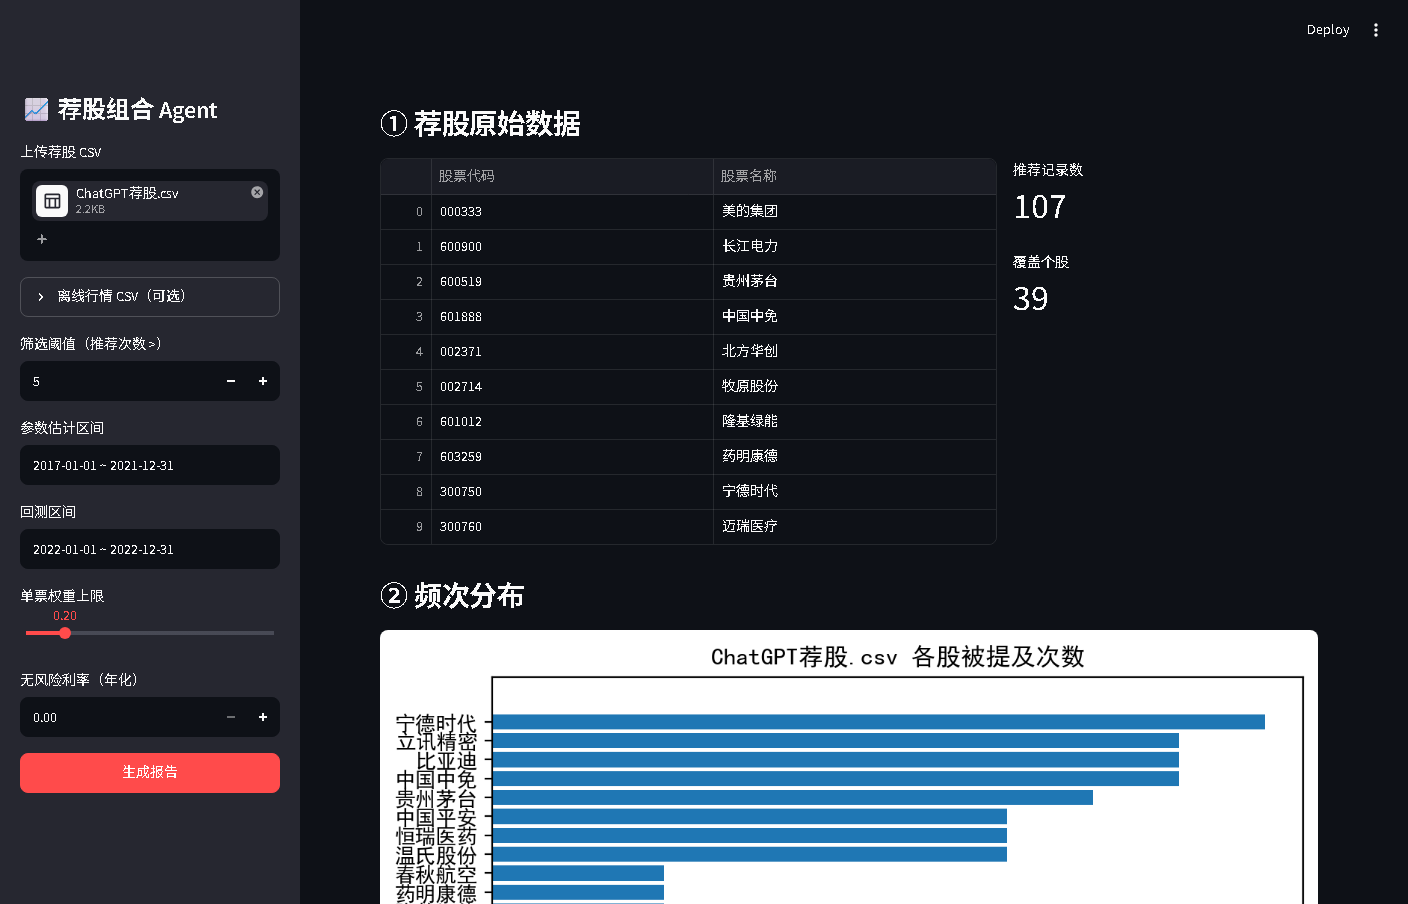
Task: Select the cell 600900
Action: (x=572, y=247)
